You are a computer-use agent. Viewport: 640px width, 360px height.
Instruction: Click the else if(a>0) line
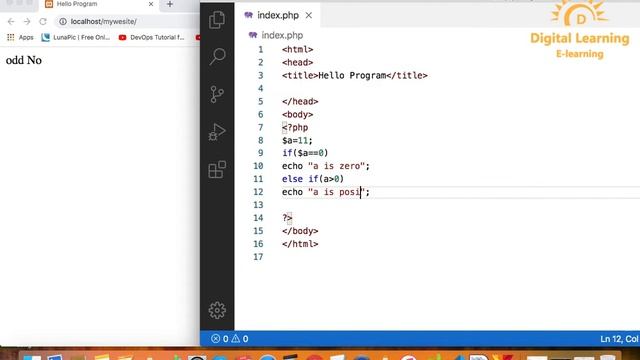tap(313, 179)
